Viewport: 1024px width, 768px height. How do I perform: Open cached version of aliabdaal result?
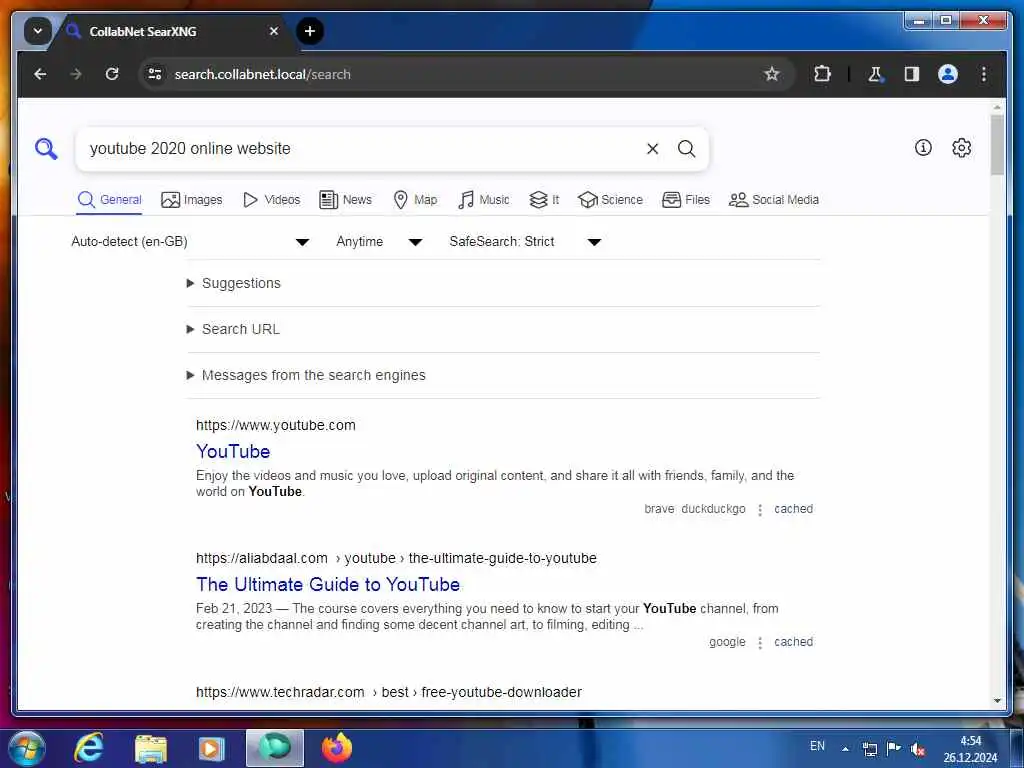coord(793,642)
